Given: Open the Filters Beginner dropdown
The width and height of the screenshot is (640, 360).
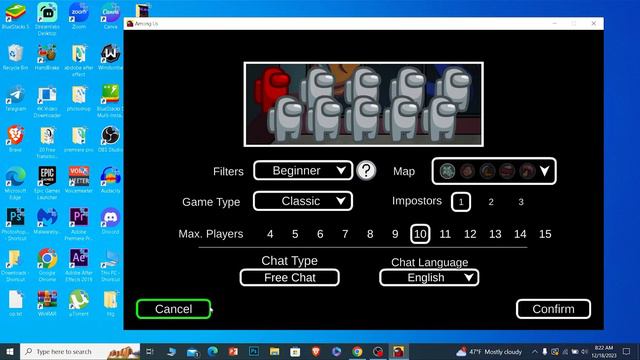Looking at the screenshot, I should pyautogui.click(x=303, y=171).
